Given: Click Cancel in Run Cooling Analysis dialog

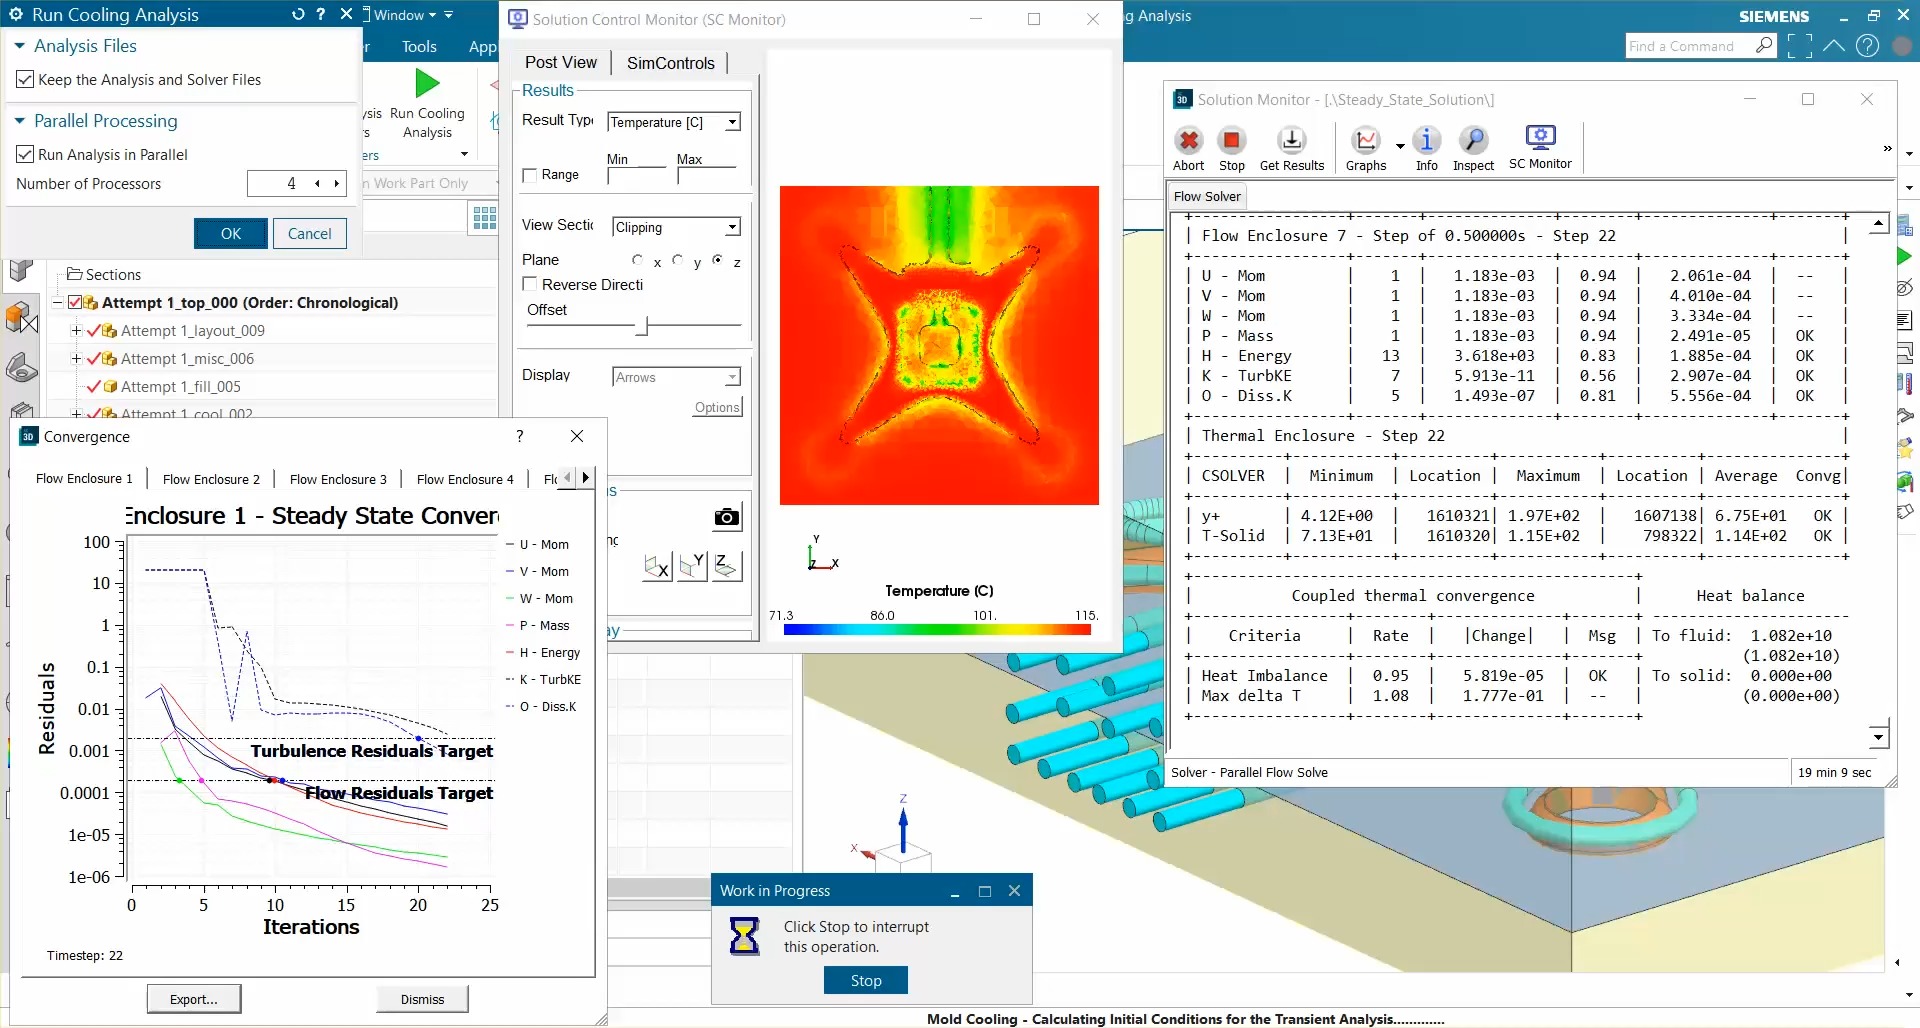Looking at the screenshot, I should (x=309, y=233).
